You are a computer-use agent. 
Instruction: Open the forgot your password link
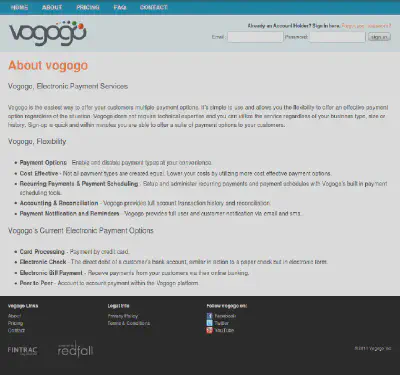coord(366,26)
